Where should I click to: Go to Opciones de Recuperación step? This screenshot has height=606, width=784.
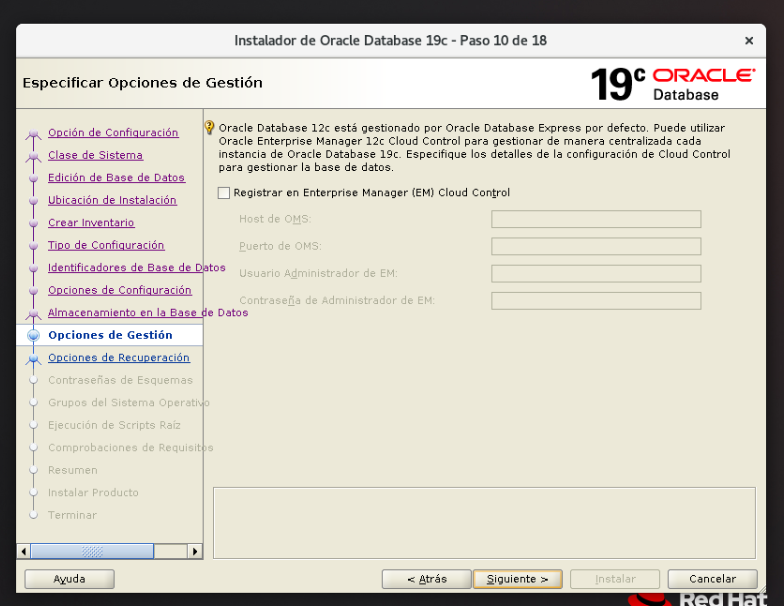coord(119,358)
